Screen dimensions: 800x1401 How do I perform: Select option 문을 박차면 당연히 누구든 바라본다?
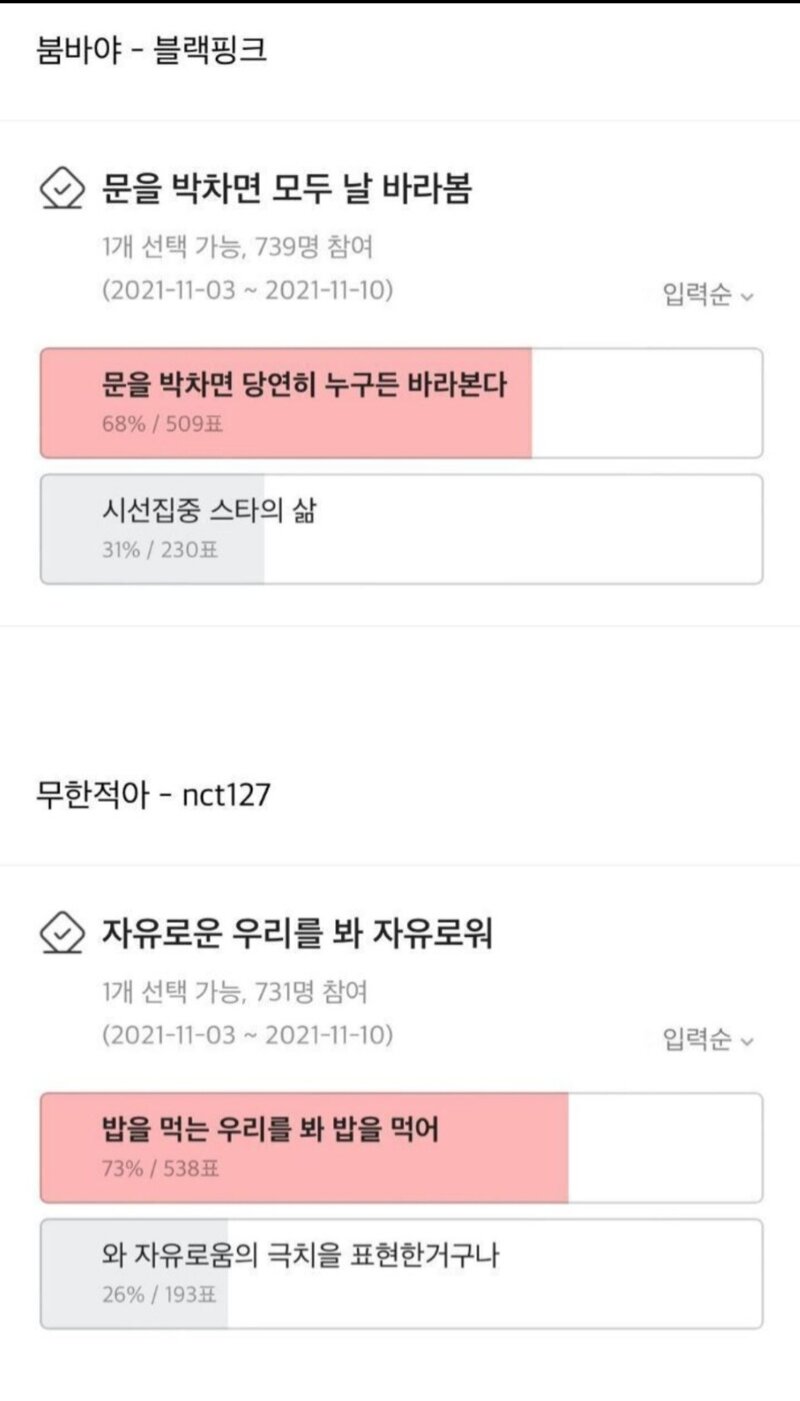(401, 403)
